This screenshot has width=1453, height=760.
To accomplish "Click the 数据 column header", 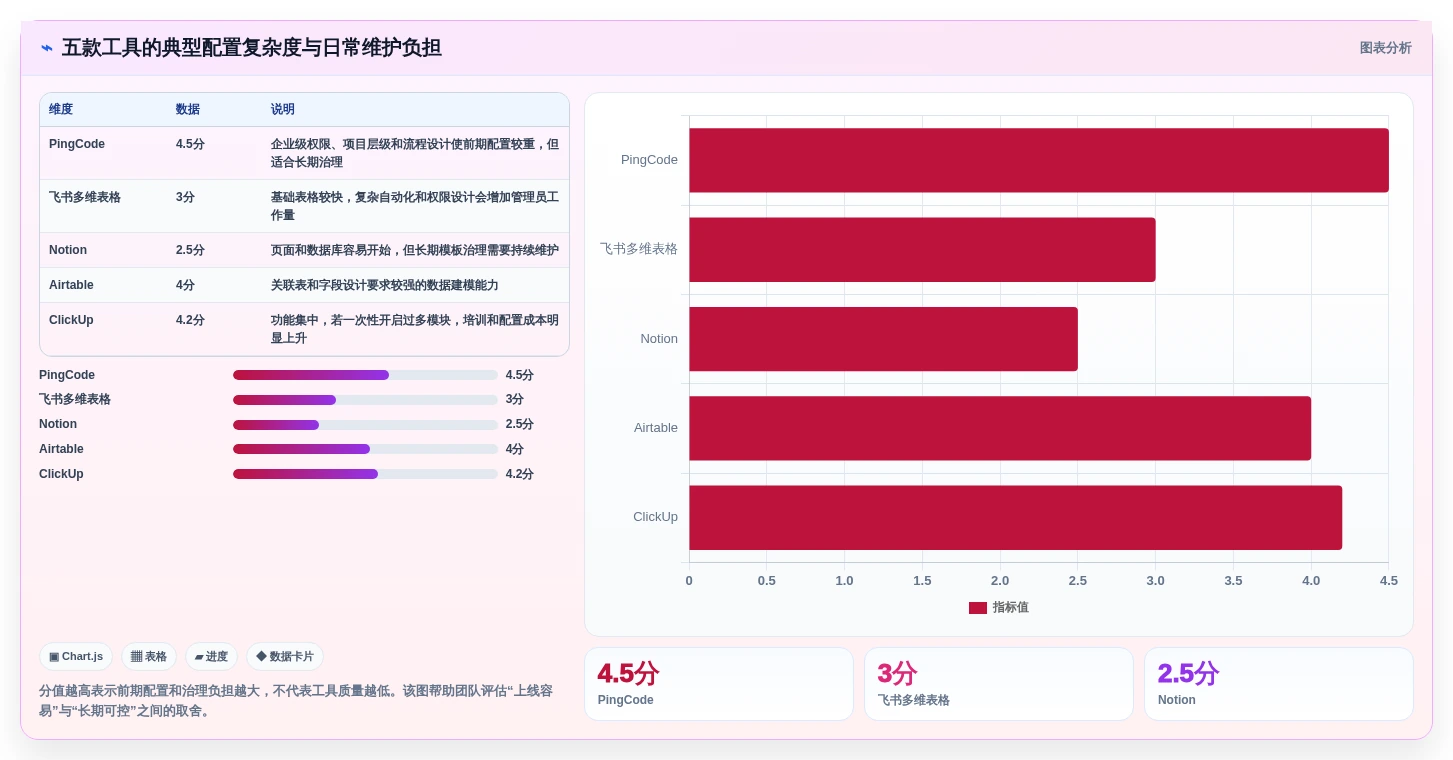I will (188, 109).
